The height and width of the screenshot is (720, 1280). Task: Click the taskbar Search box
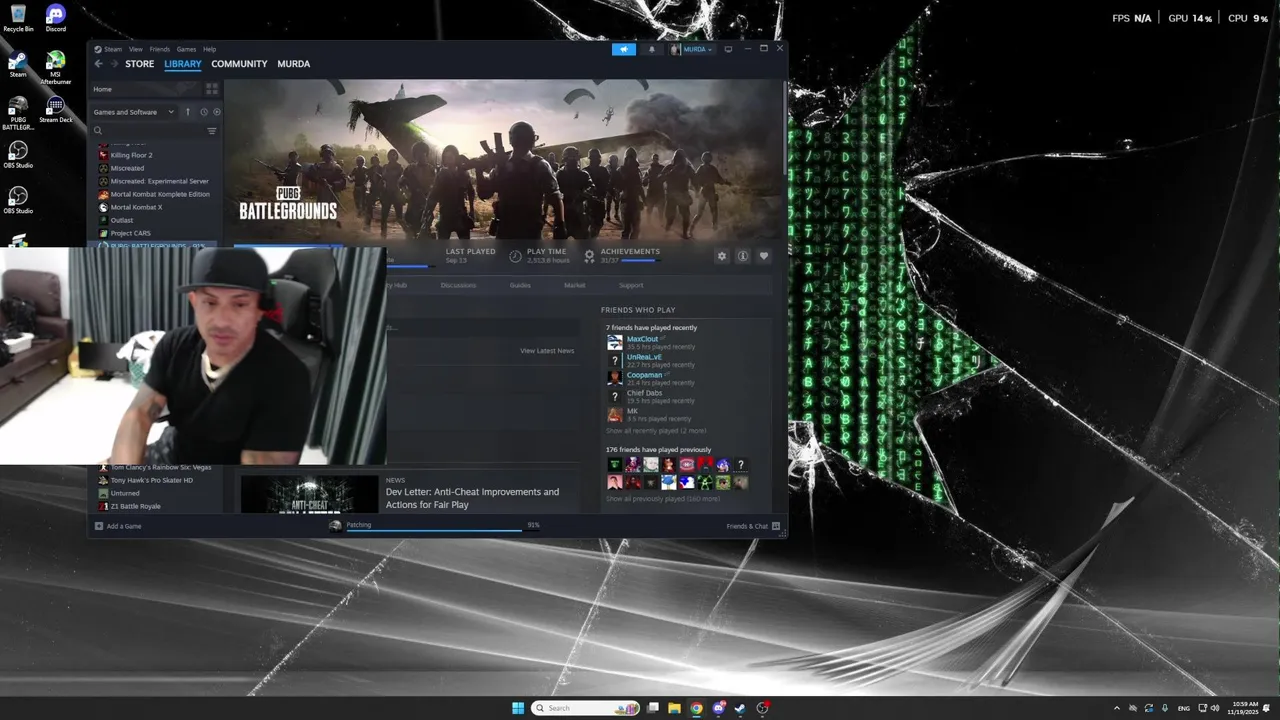coord(585,708)
